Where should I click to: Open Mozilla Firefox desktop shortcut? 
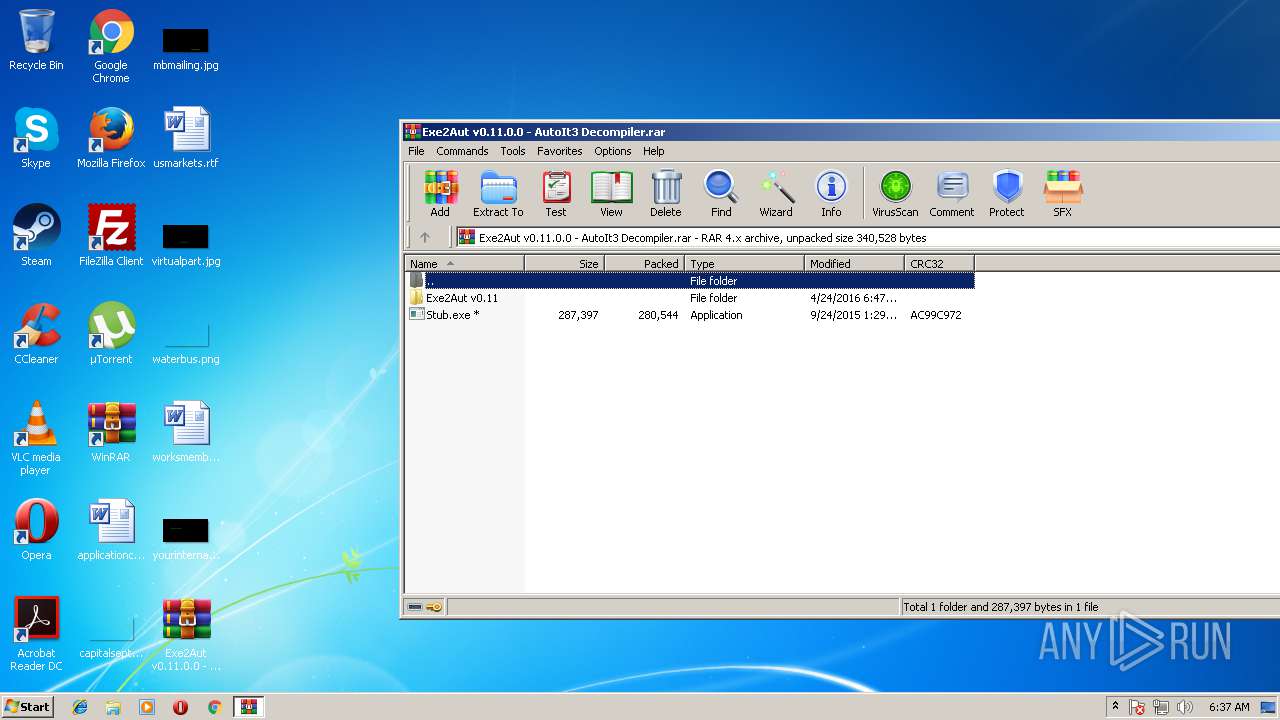coord(111,138)
